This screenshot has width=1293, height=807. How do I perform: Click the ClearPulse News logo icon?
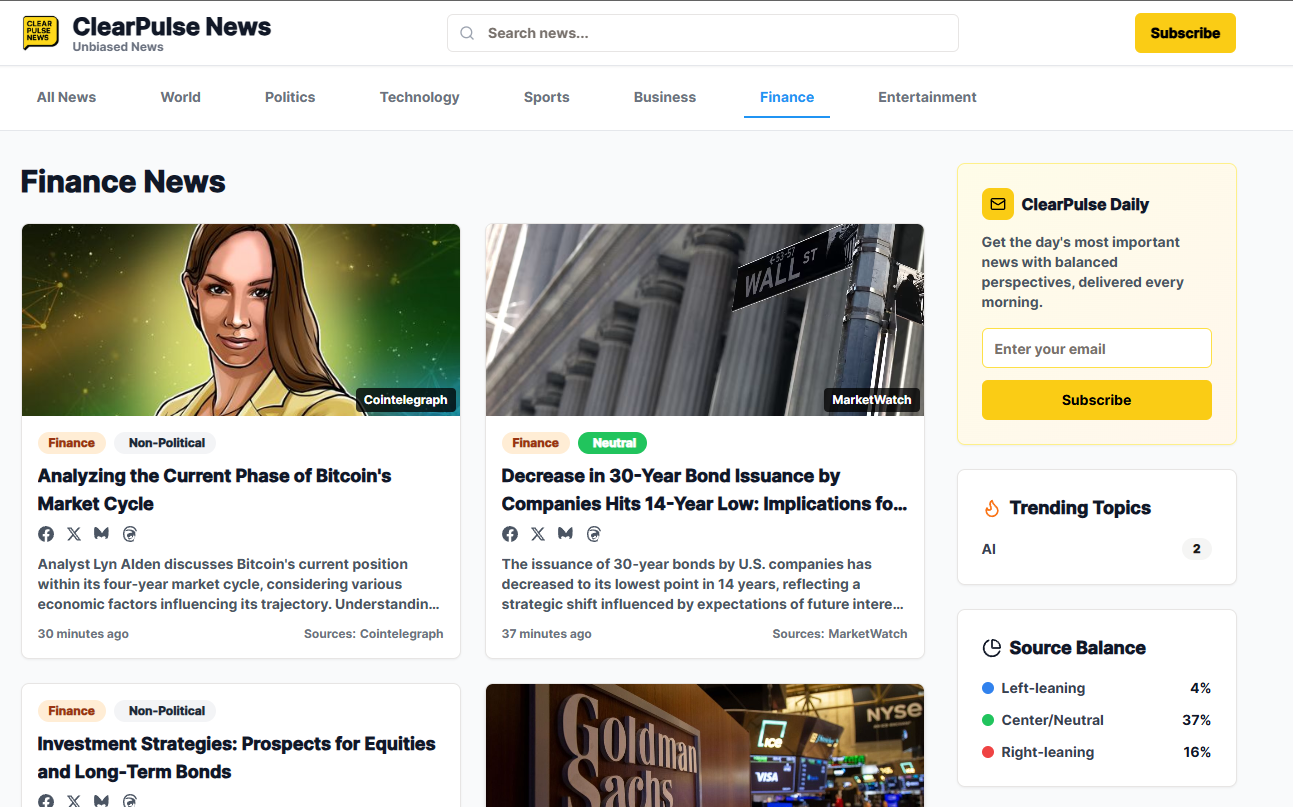pos(41,33)
